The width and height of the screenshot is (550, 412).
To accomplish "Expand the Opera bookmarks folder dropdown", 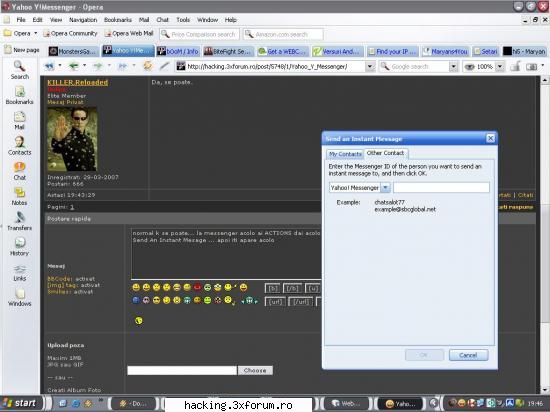I will click(35, 34).
